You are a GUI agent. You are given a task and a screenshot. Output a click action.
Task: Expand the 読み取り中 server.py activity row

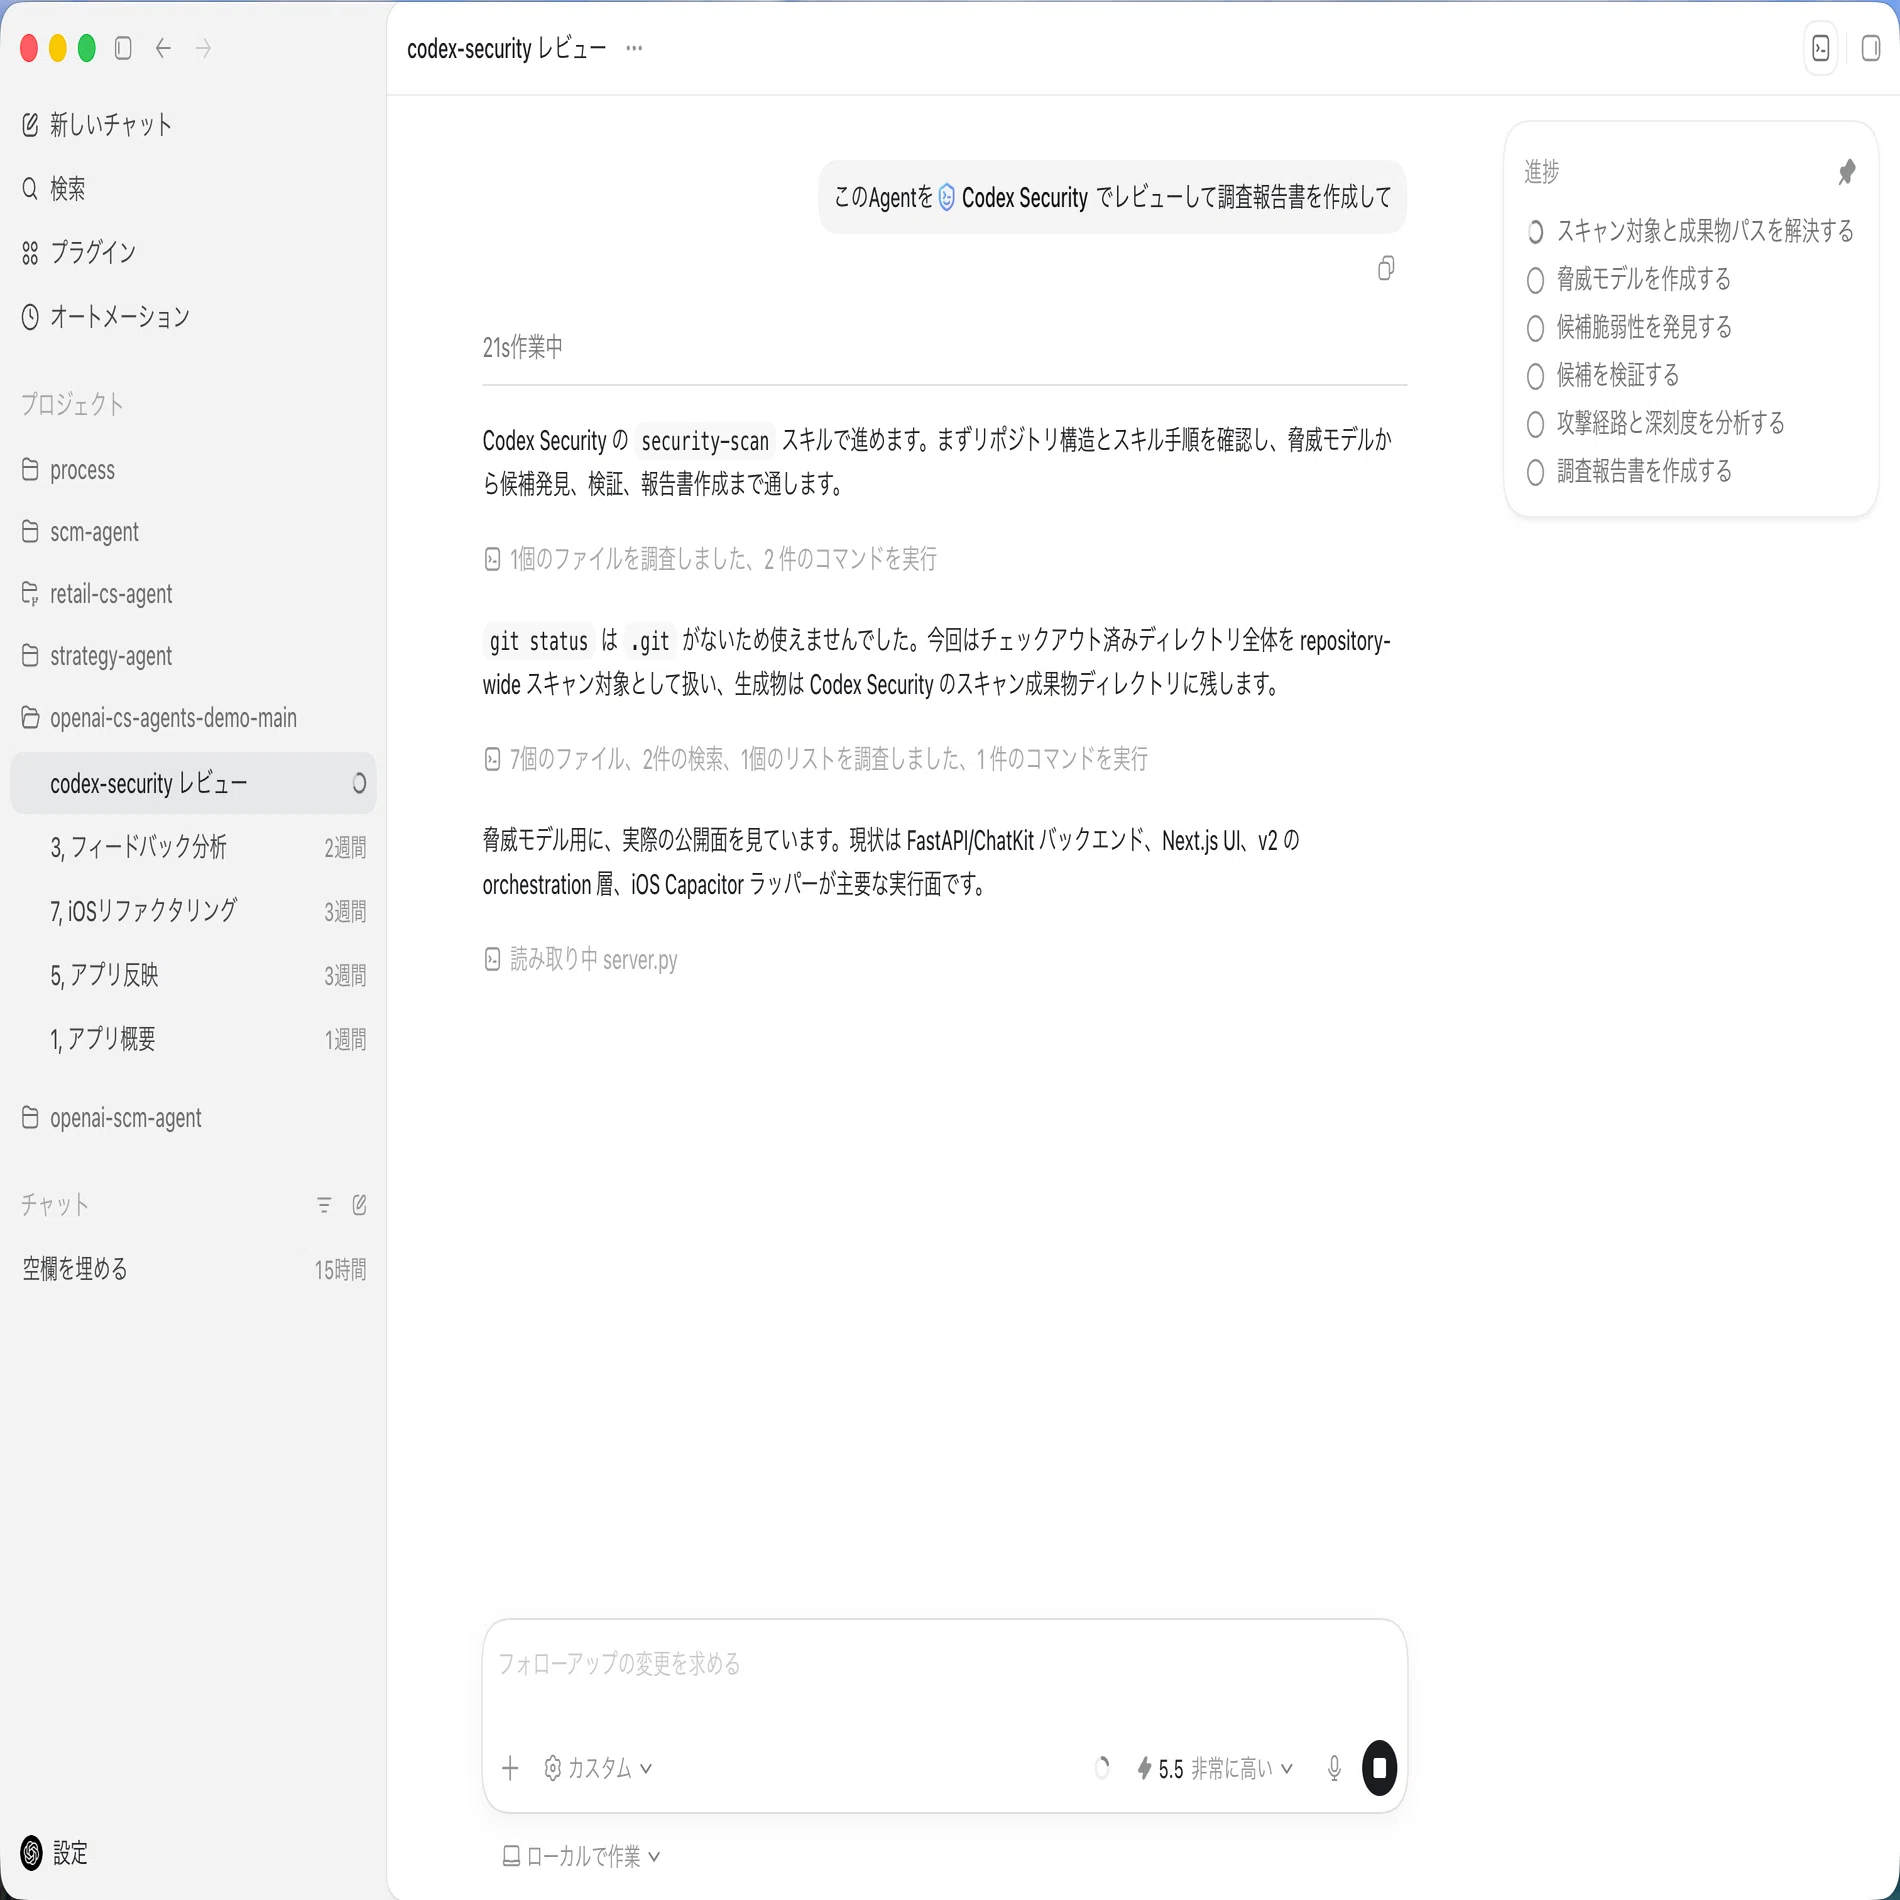pyautogui.click(x=580, y=960)
